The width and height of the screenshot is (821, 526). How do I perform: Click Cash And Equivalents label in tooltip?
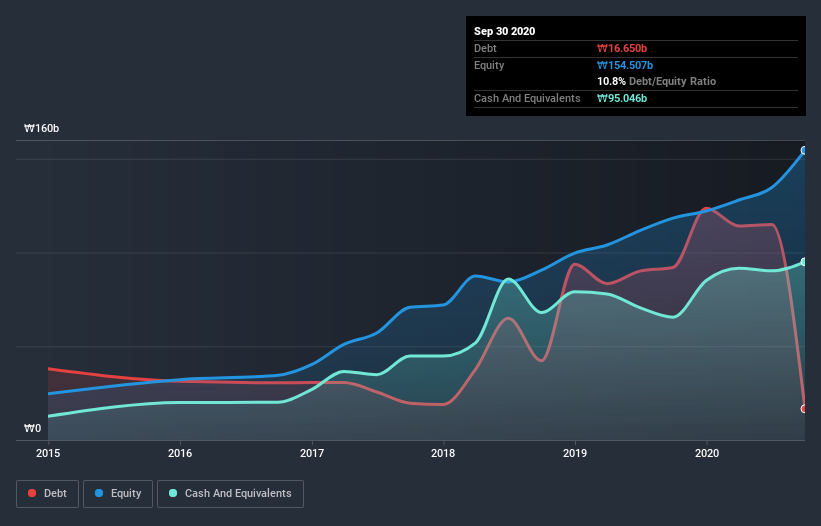click(x=527, y=98)
